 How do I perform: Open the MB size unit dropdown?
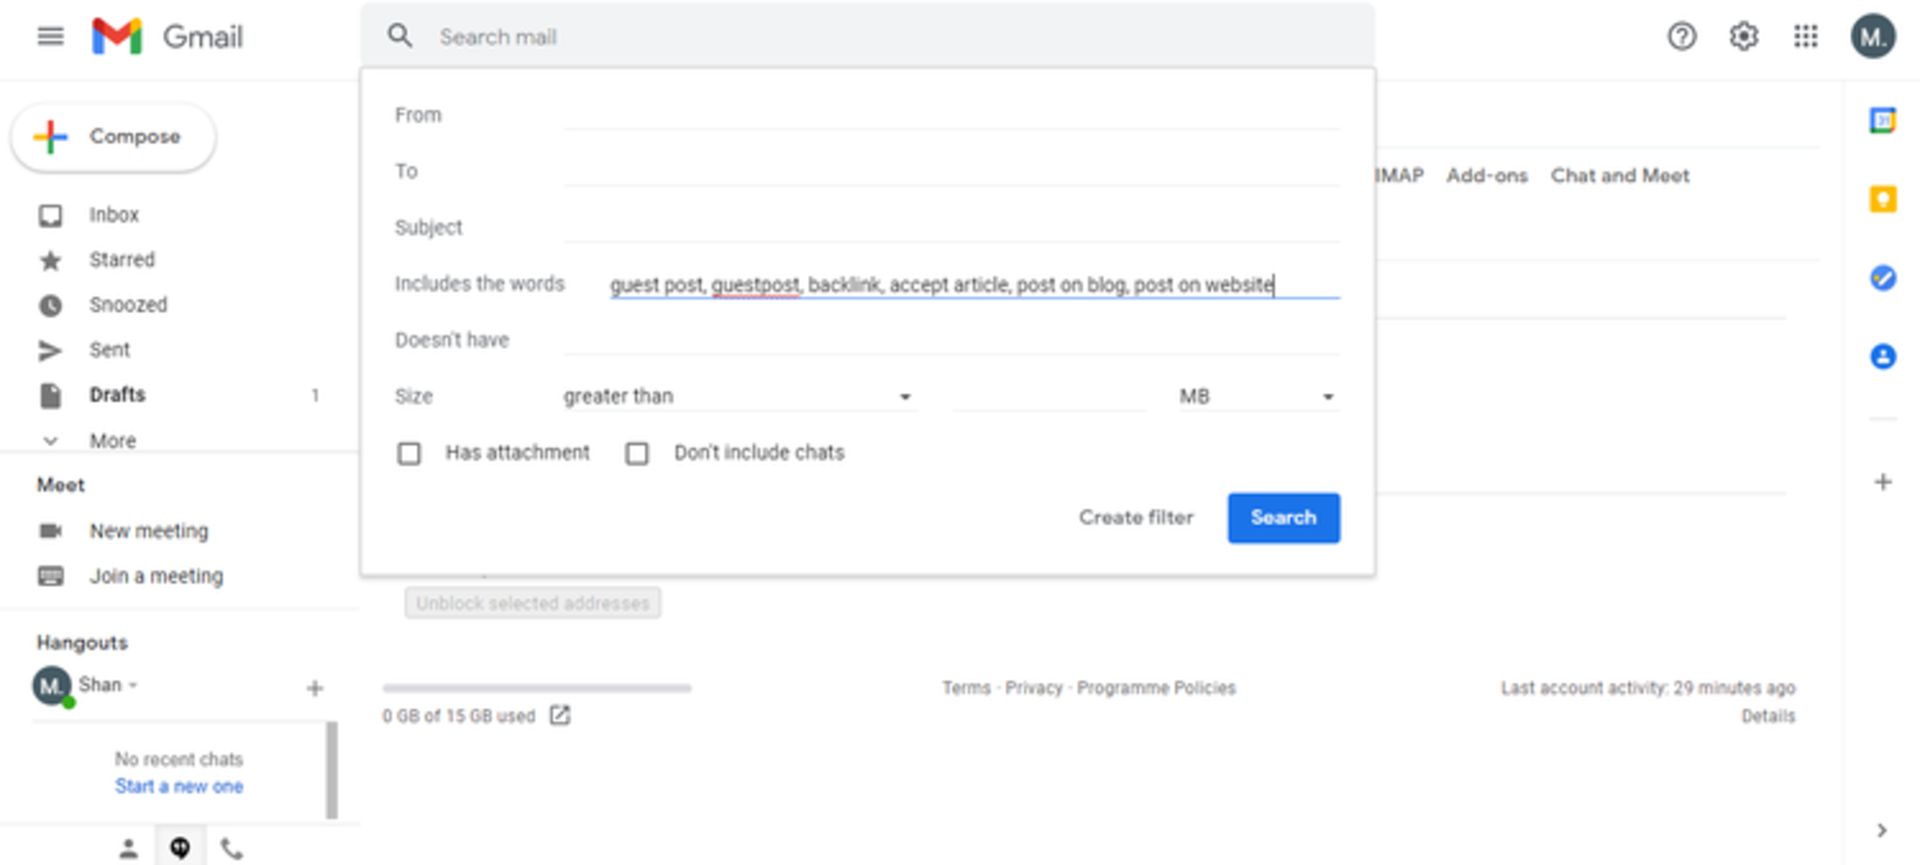1256,397
